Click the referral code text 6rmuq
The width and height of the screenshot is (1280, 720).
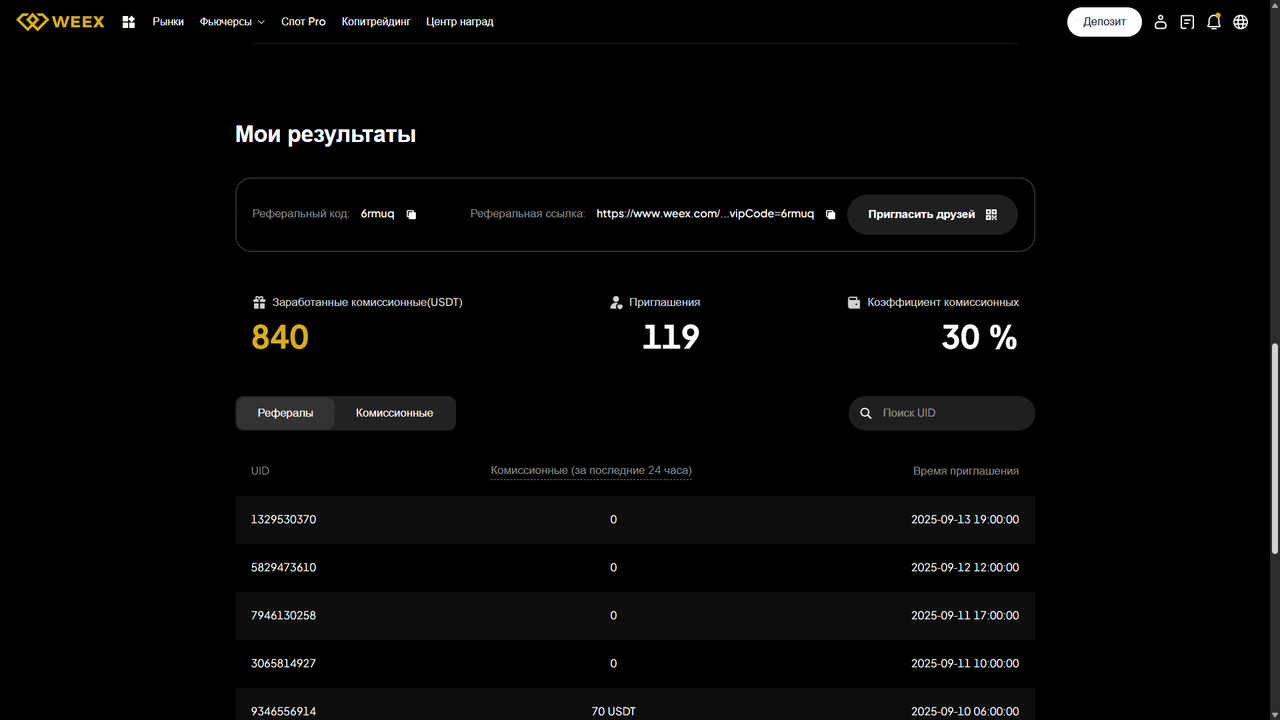click(x=378, y=214)
